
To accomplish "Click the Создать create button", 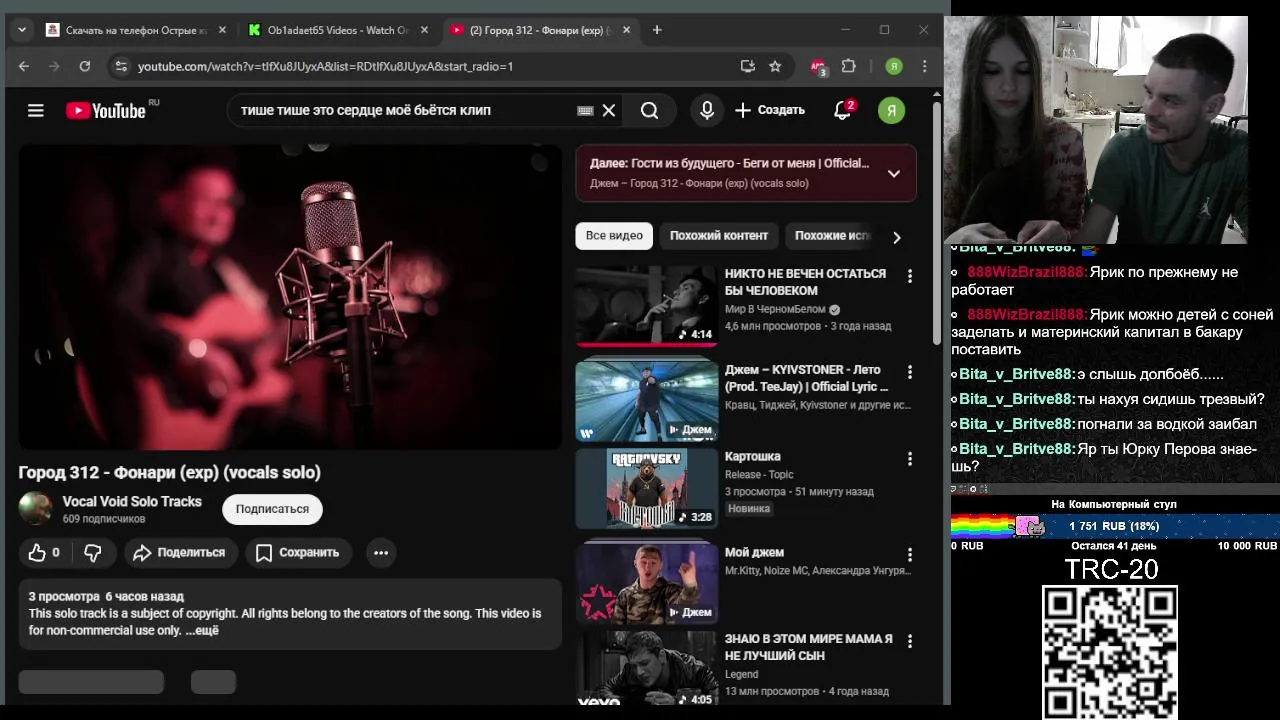I will (770, 110).
